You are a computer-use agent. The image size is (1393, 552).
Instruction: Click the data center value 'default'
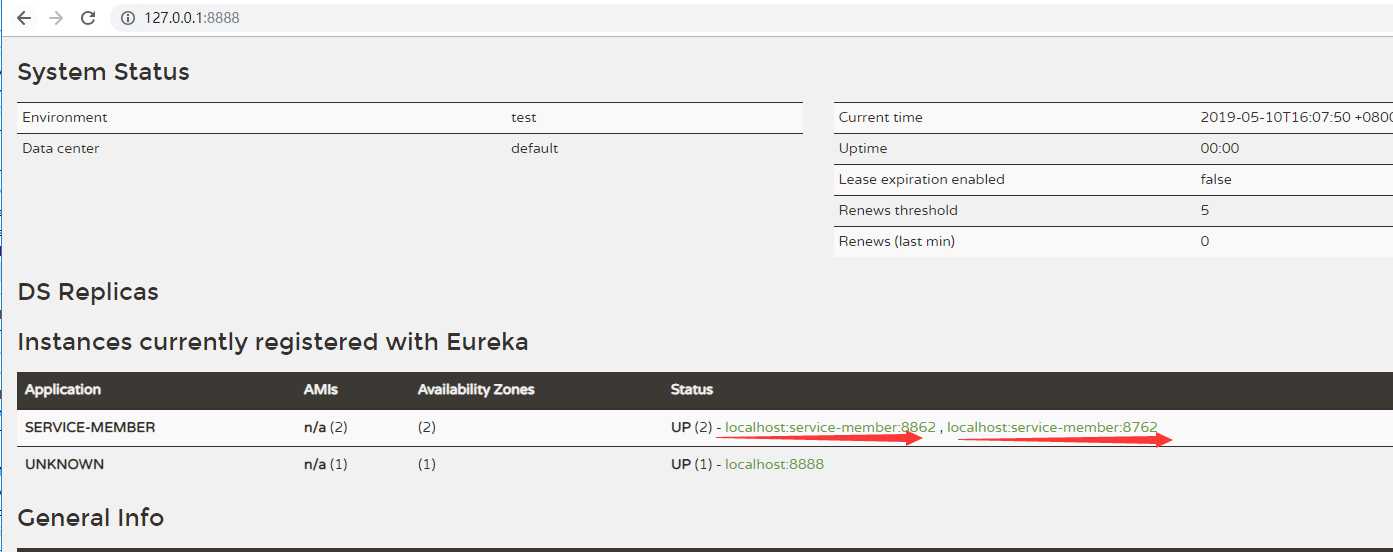coord(535,148)
